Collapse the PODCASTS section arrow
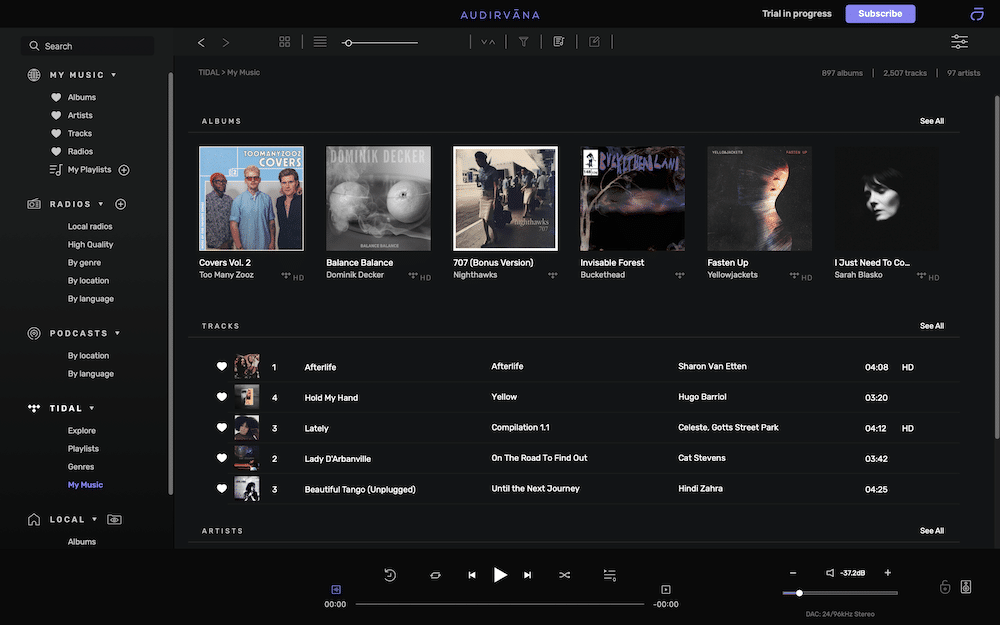 (117, 333)
